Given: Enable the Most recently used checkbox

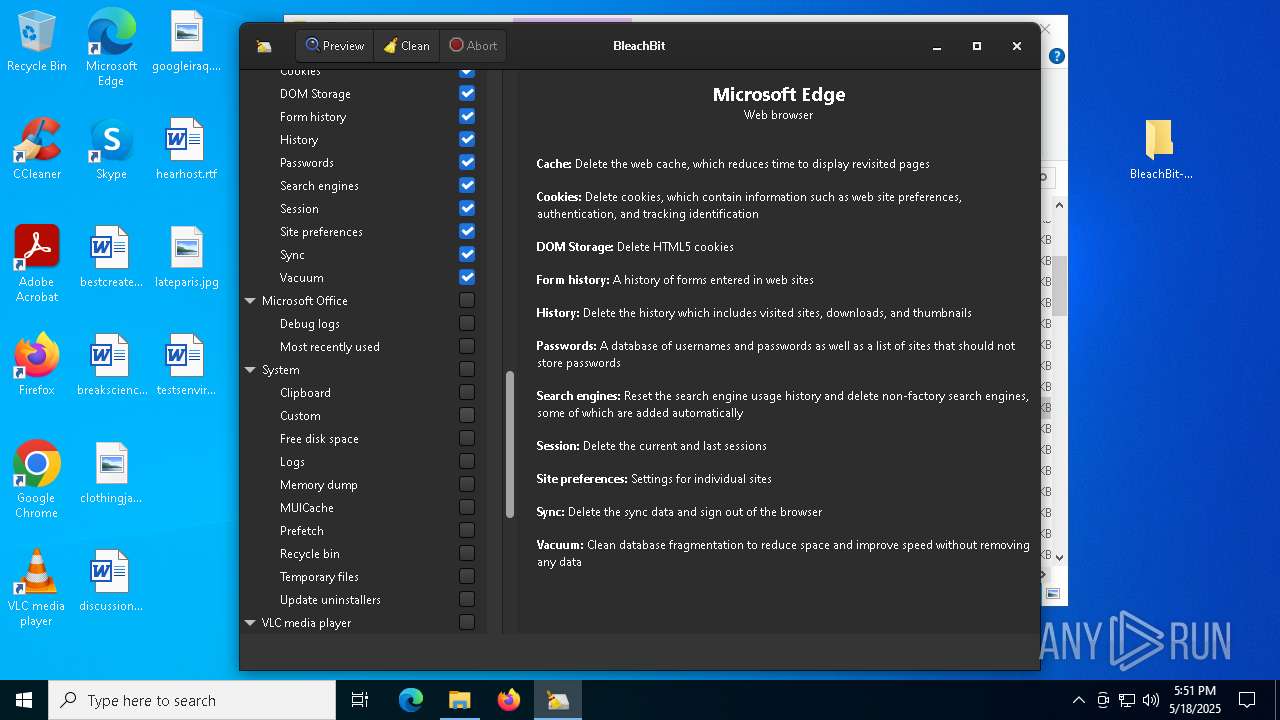Looking at the screenshot, I should point(467,346).
